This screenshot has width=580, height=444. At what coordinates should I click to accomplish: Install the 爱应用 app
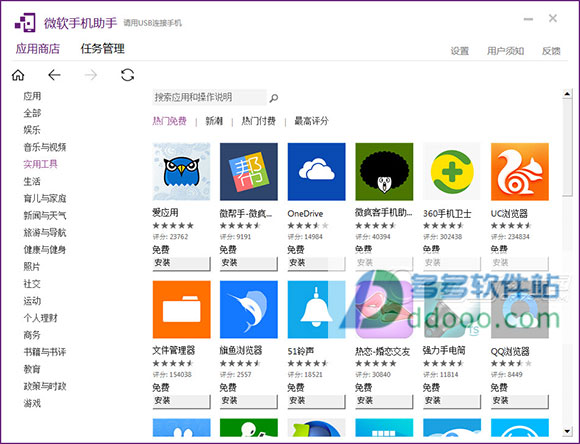(181, 263)
